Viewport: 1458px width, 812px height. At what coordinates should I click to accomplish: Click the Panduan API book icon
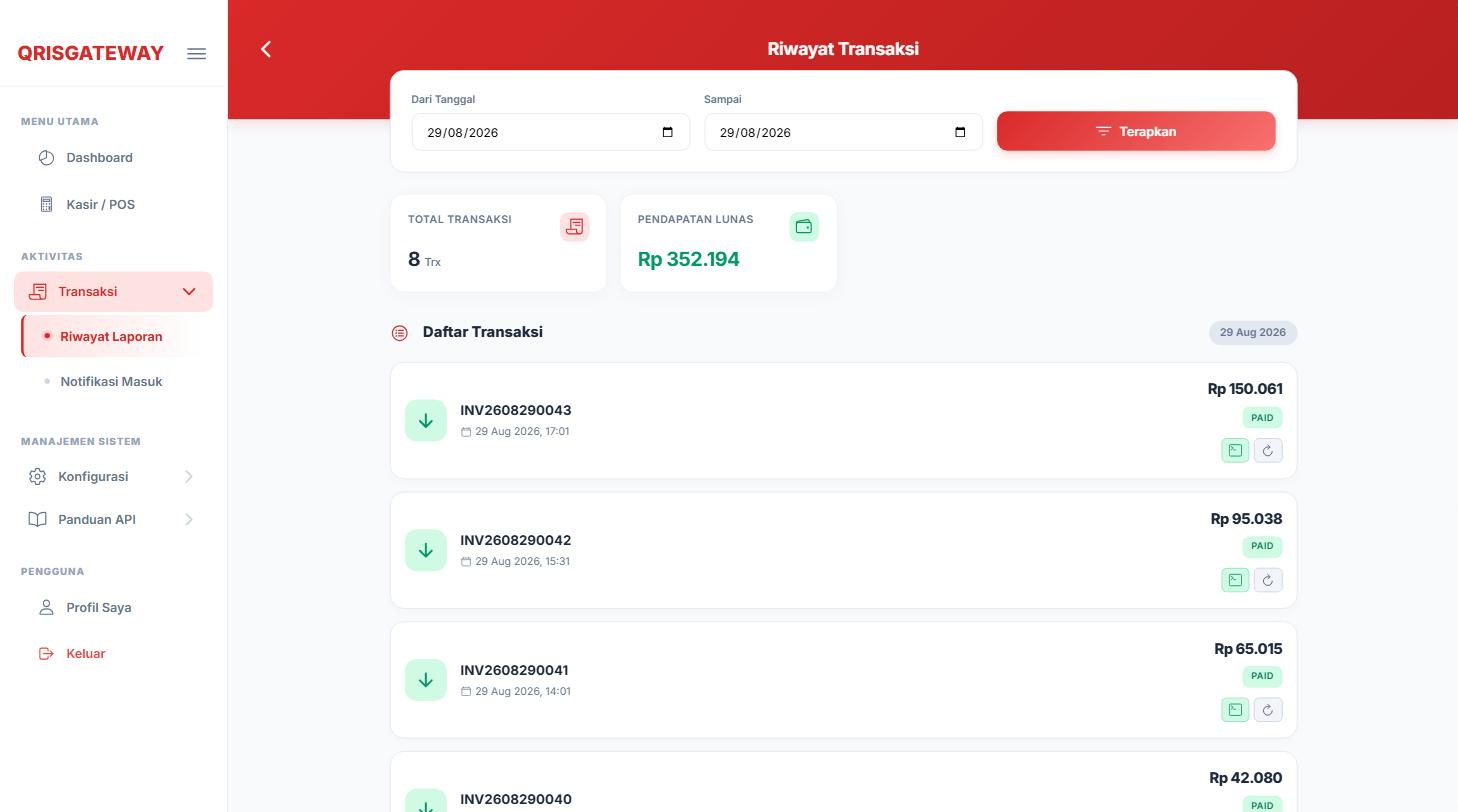click(x=37, y=519)
